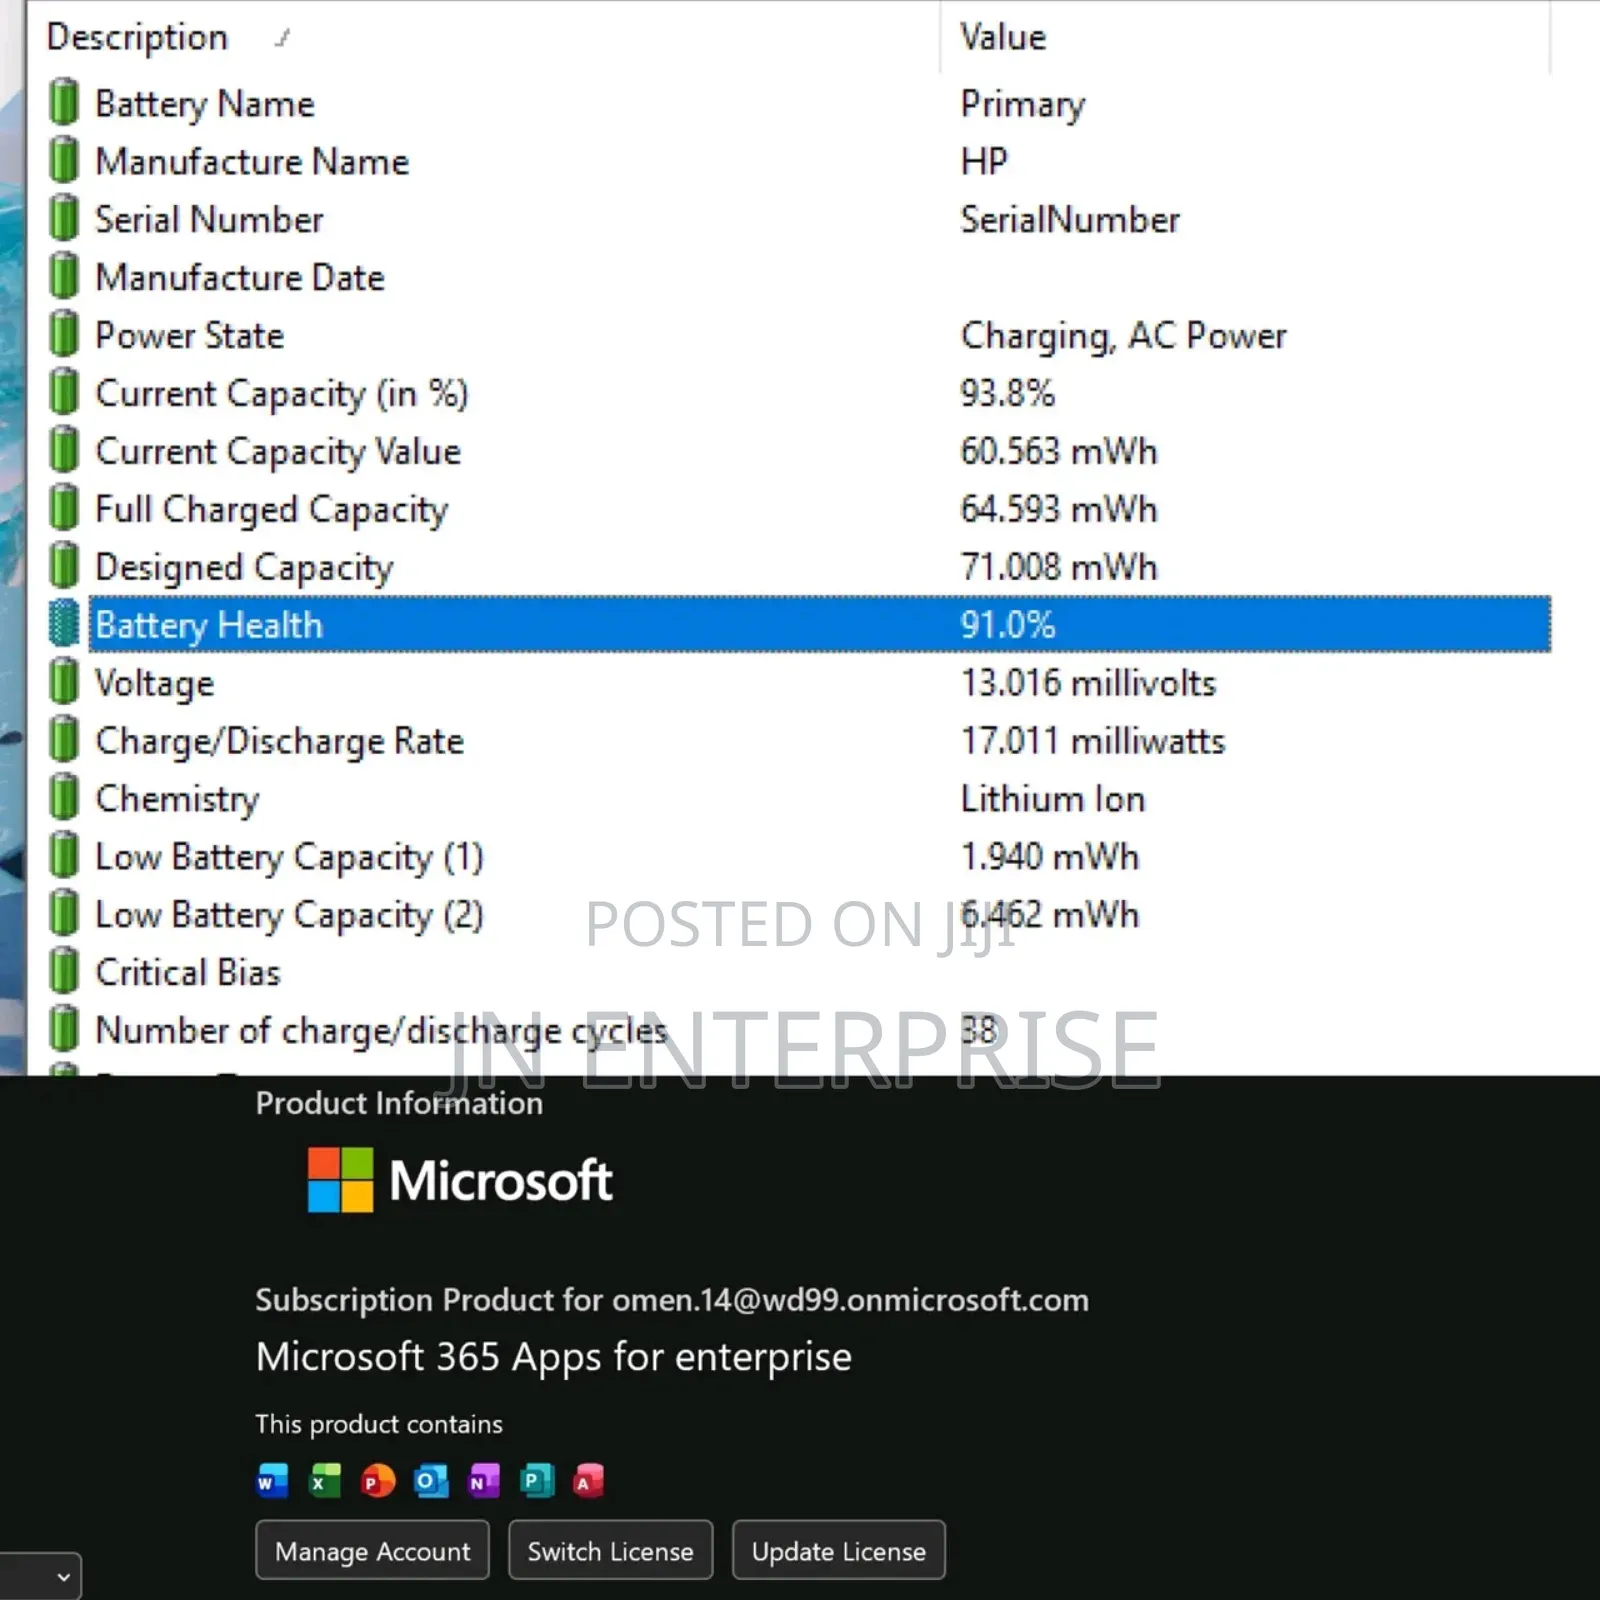Click the value 13.016 millivolts

click(x=1088, y=683)
